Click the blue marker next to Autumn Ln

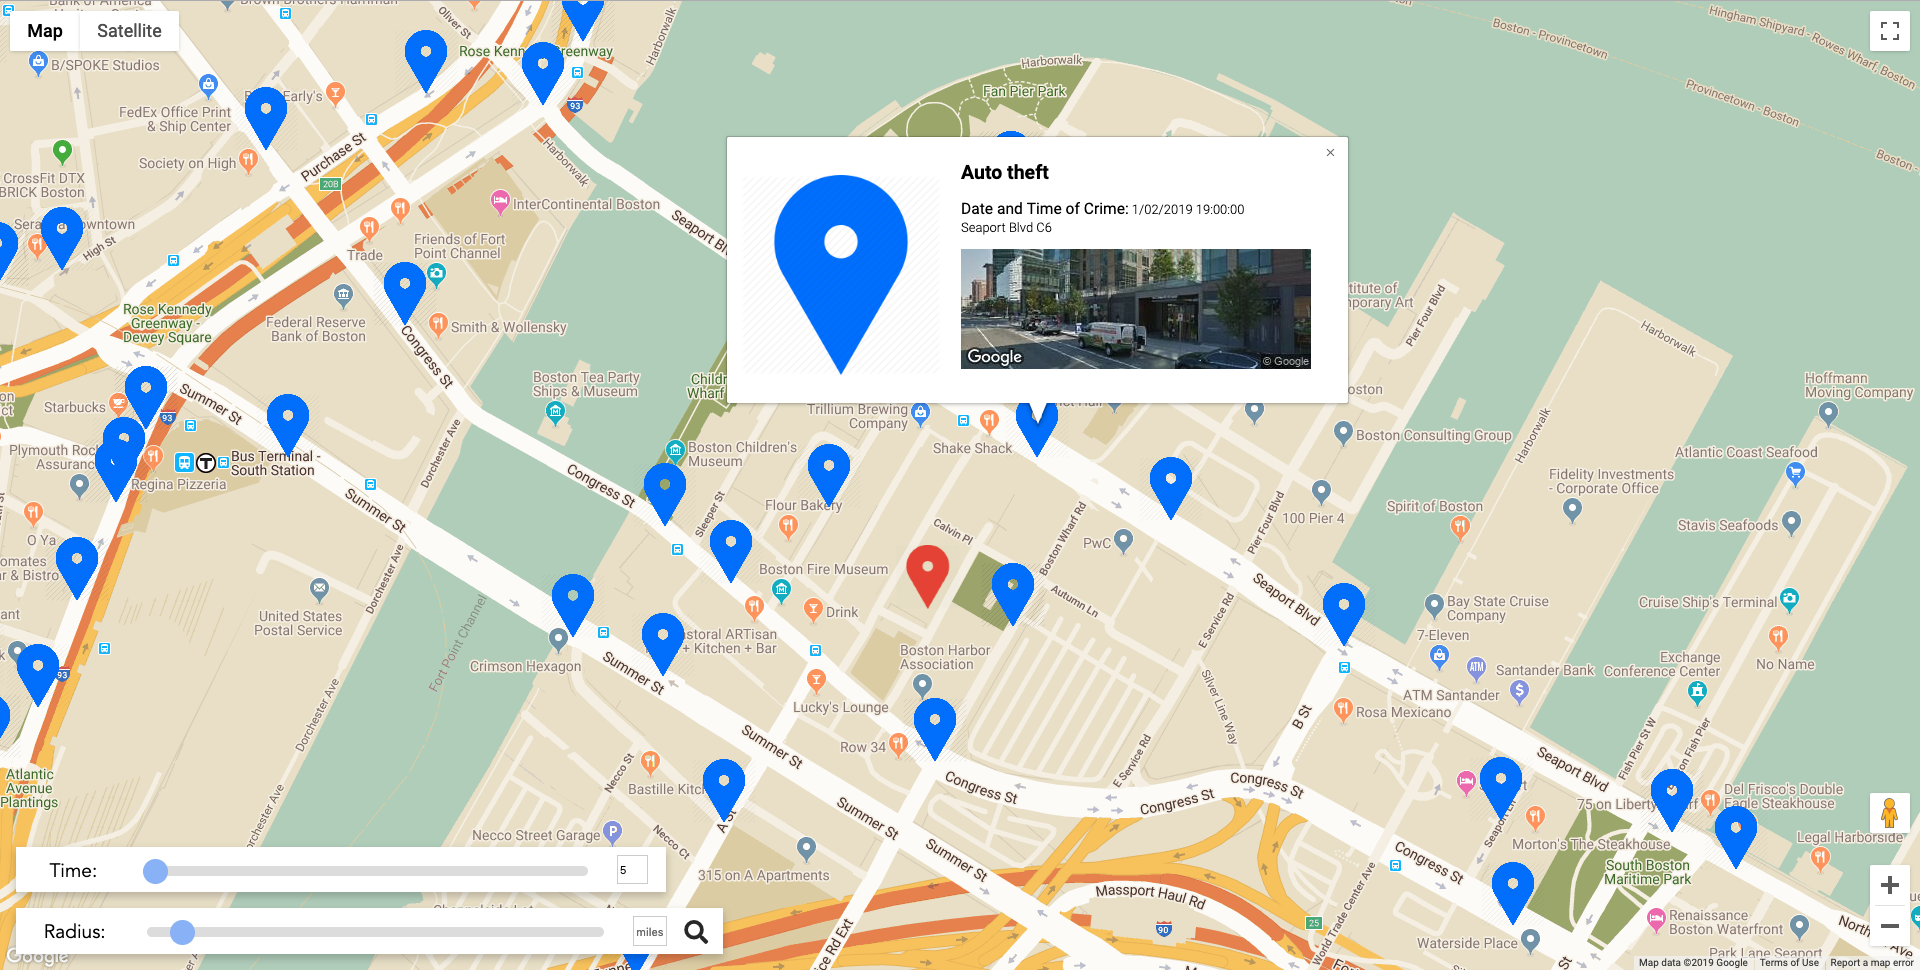coord(1013,593)
